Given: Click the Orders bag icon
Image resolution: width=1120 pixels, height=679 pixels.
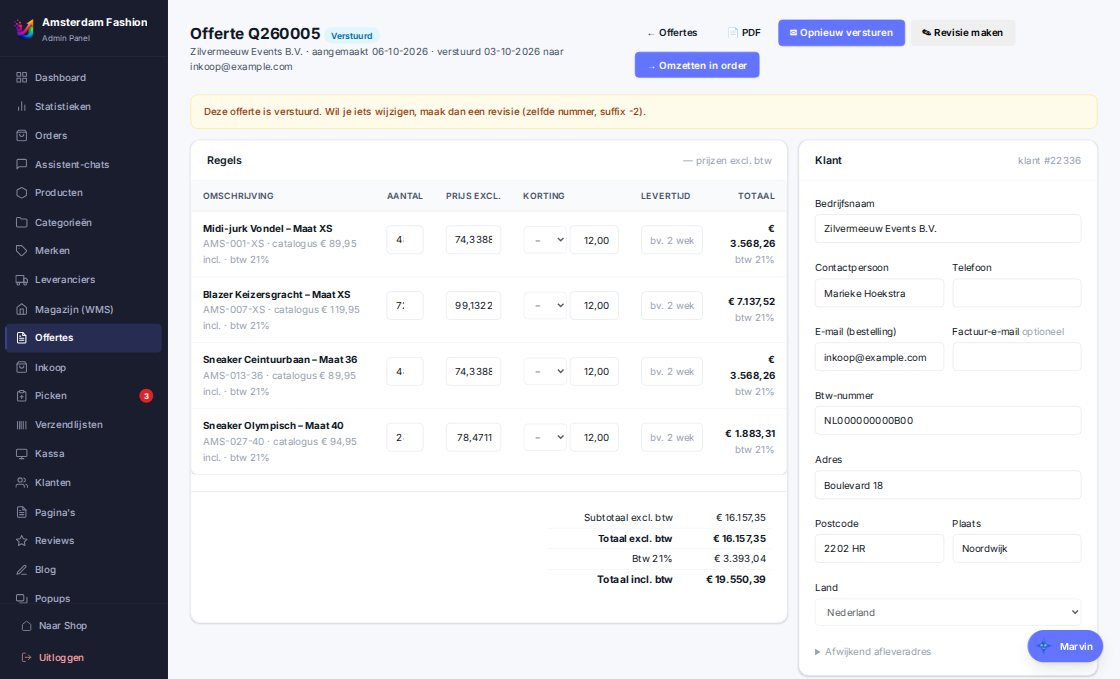Looking at the screenshot, I should (x=21, y=136).
